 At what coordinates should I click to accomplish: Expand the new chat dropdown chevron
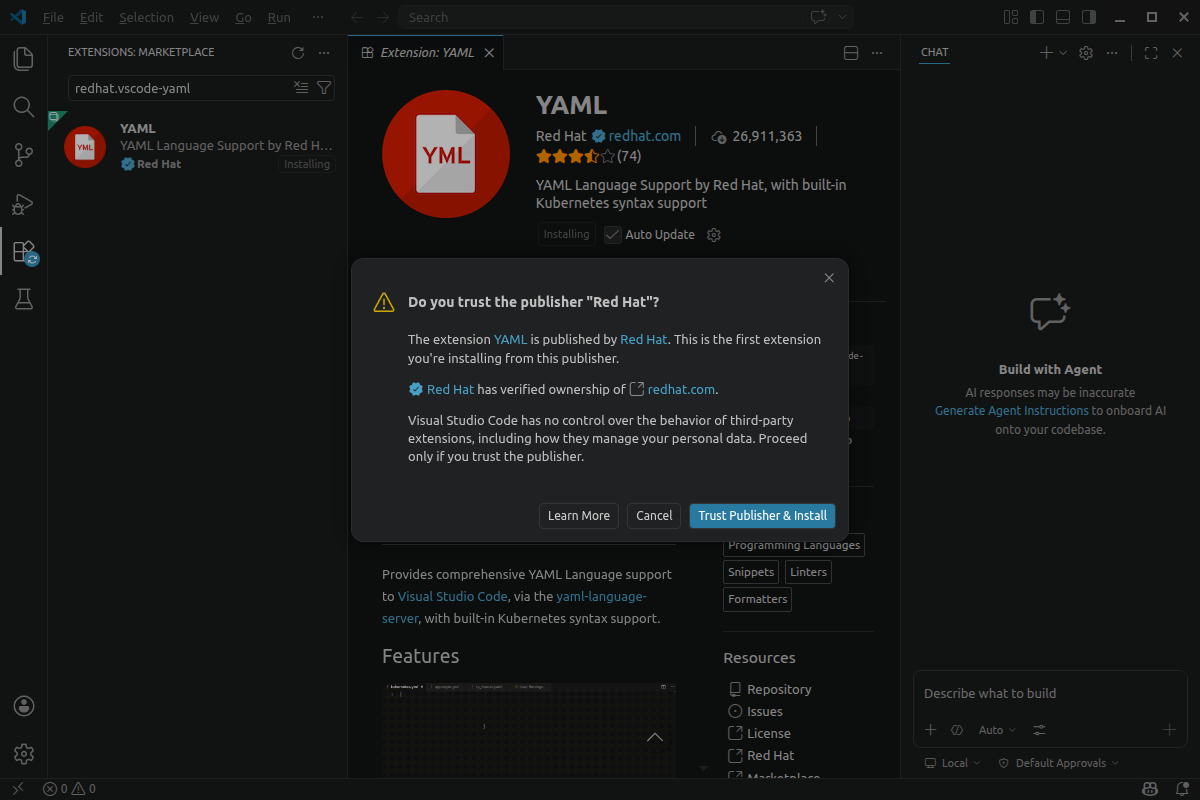pos(1063,53)
